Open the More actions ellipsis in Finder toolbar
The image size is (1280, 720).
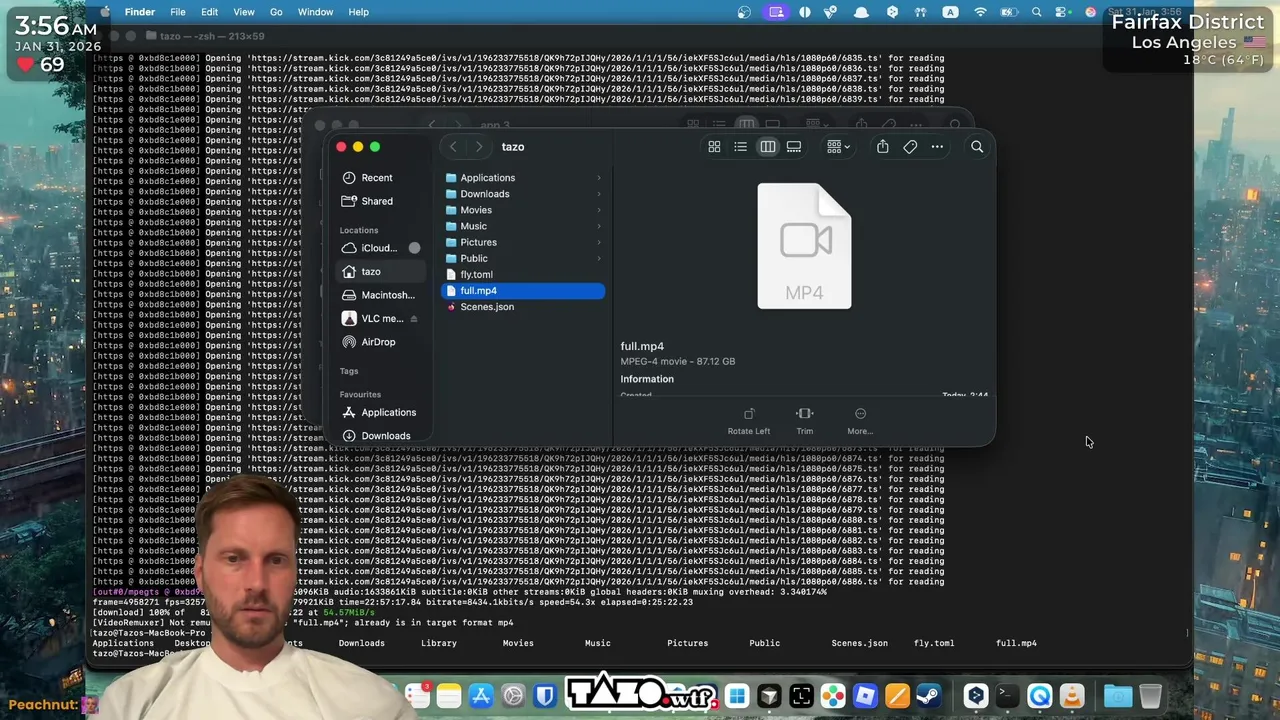[x=937, y=147]
